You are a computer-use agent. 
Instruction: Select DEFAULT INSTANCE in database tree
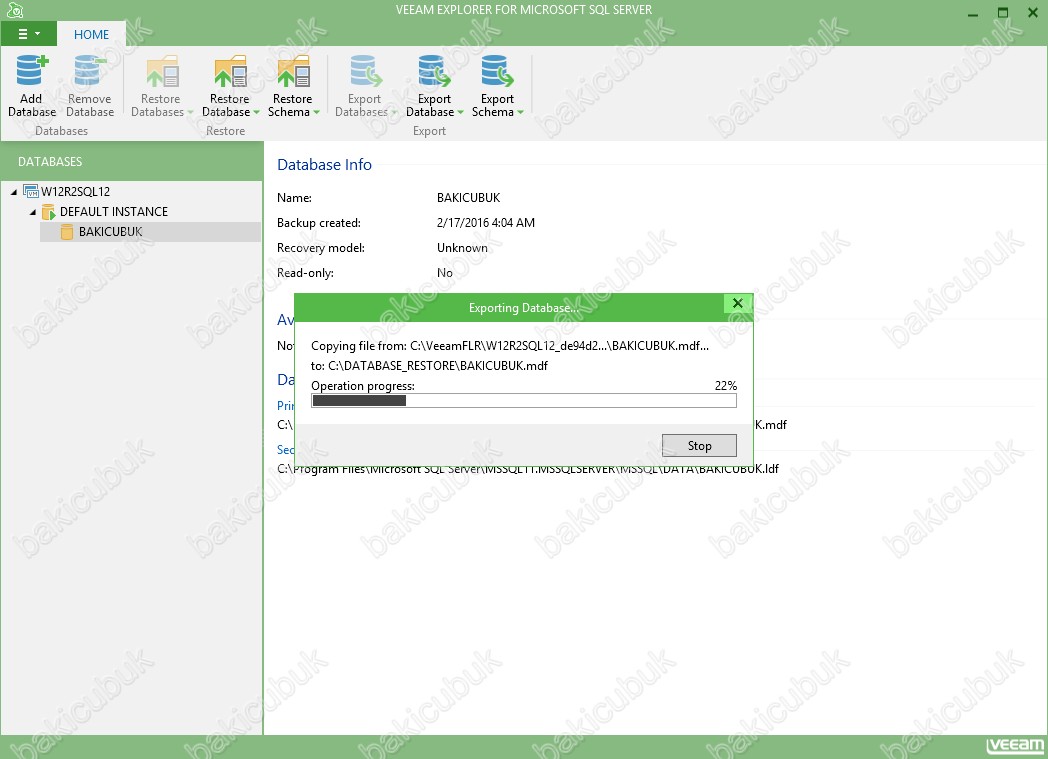[114, 212]
